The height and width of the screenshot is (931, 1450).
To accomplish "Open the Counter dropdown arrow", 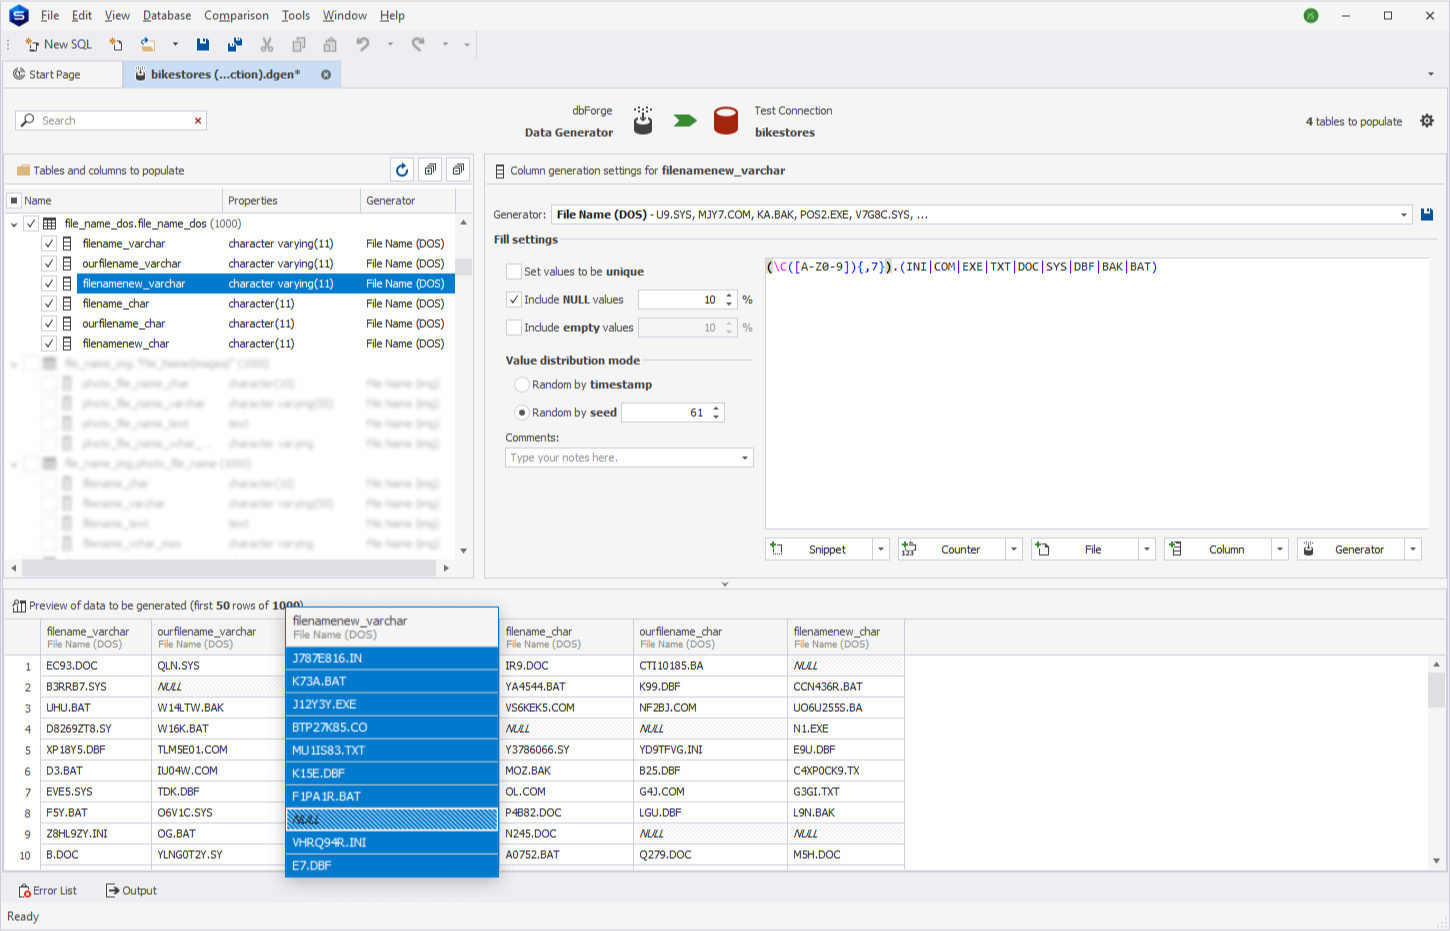I will pos(1014,549).
